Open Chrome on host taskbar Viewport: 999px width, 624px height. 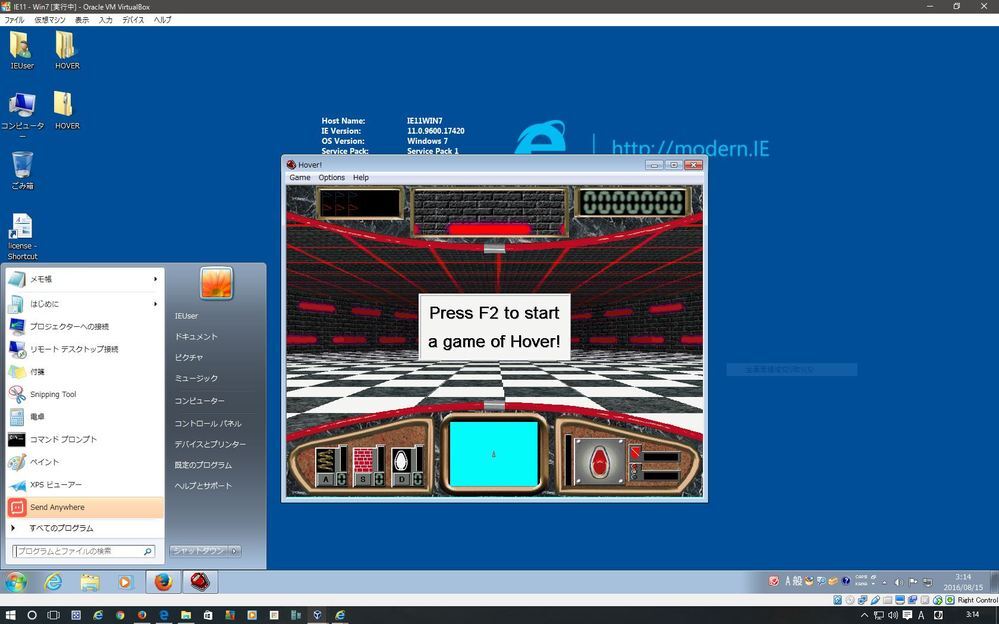coord(120,615)
